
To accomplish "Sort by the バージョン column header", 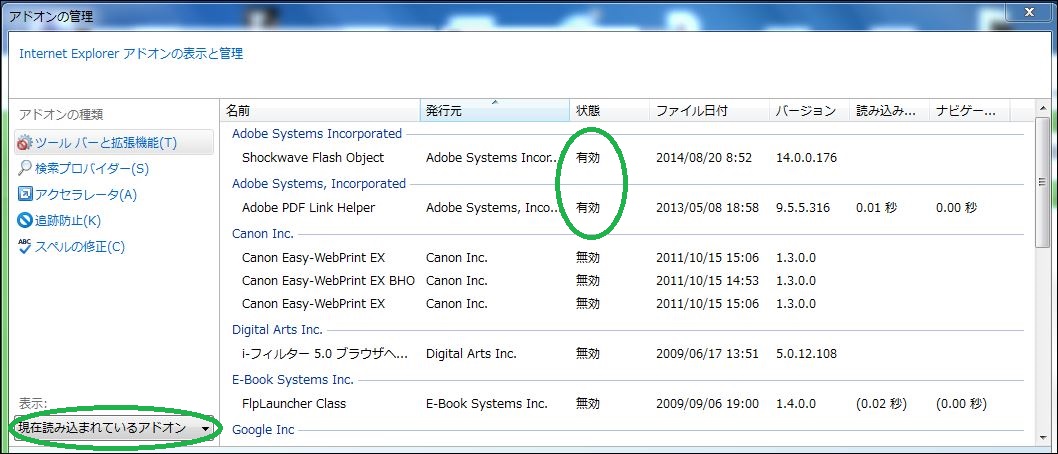I will (x=809, y=111).
